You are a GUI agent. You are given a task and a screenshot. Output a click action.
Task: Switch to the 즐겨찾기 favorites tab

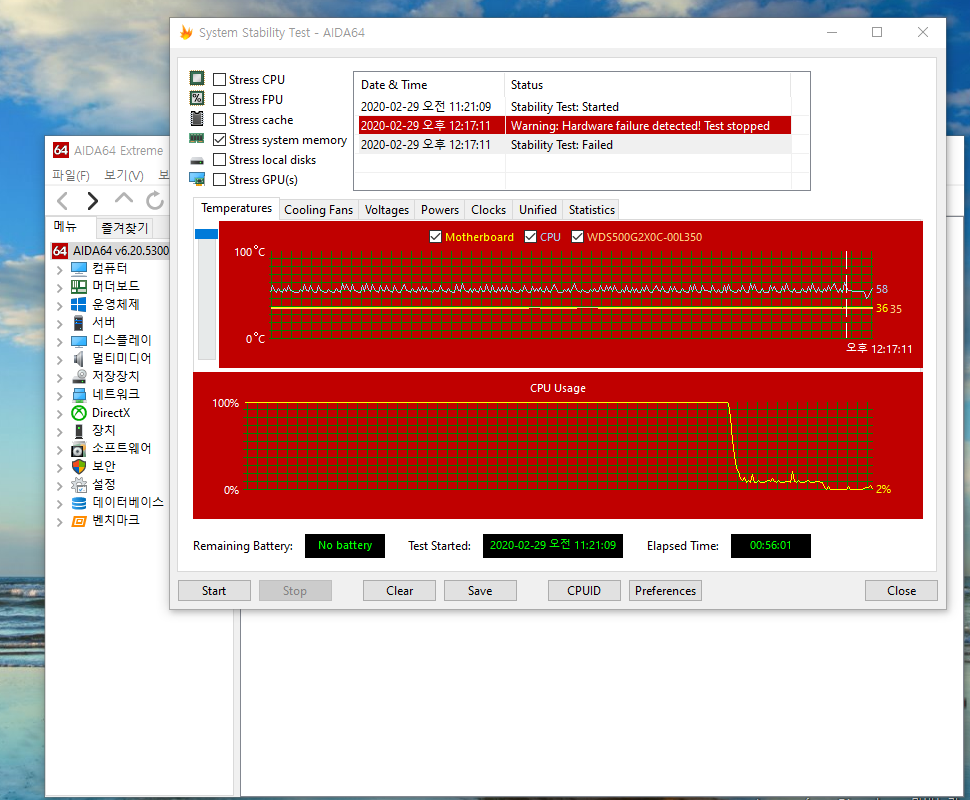pos(125,228)
